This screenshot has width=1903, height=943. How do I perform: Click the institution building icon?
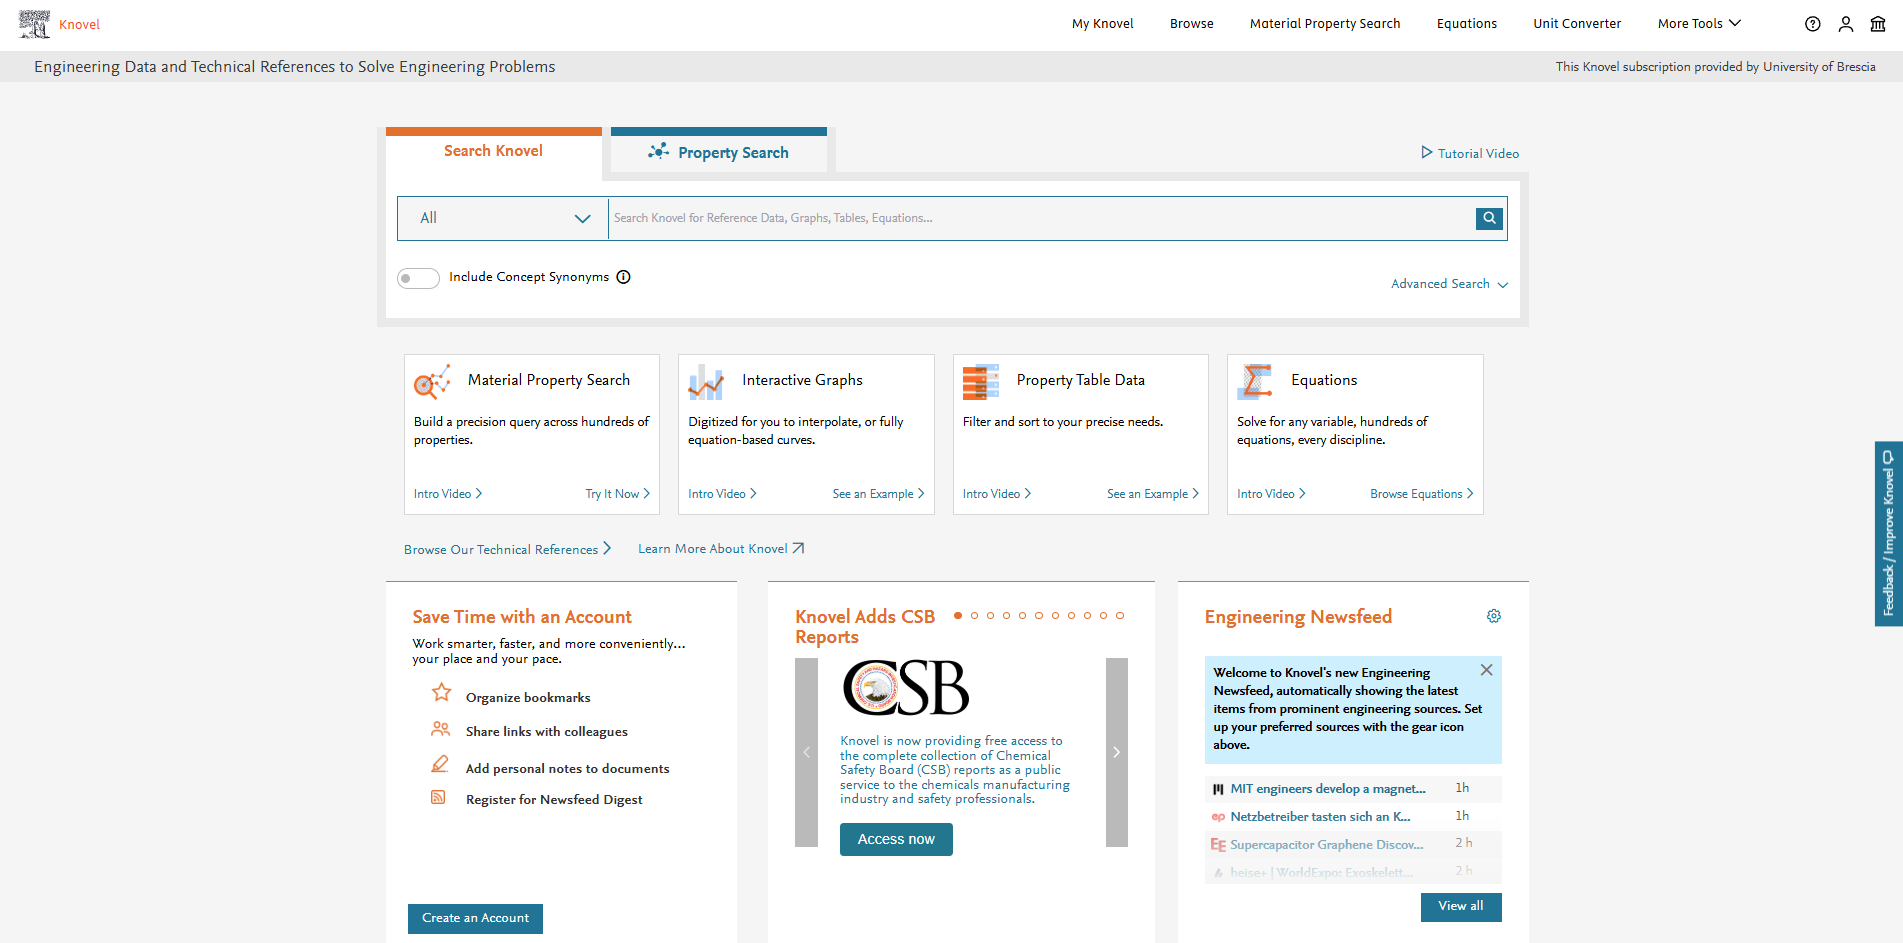(x=1878, y=24)
